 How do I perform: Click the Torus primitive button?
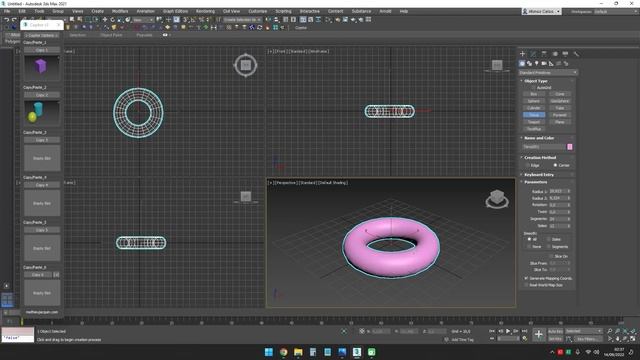coord(534,115)
